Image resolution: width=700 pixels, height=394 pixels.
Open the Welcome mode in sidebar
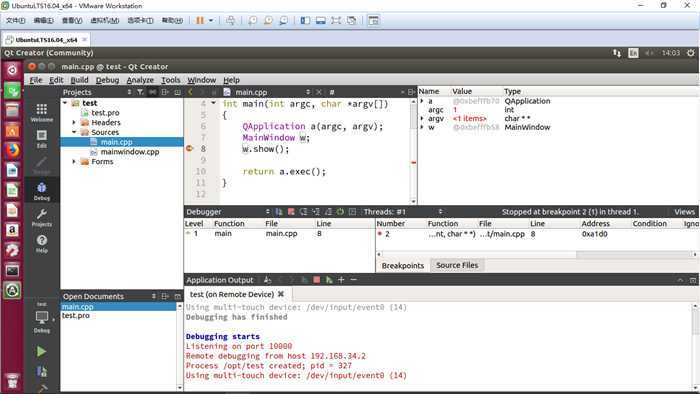point(42,112)
